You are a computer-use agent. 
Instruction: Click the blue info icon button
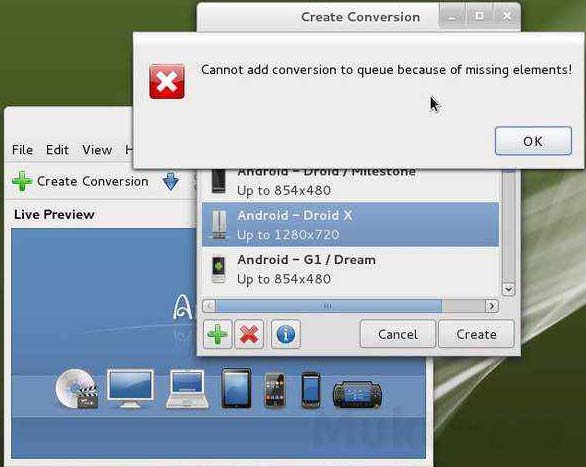286,334
